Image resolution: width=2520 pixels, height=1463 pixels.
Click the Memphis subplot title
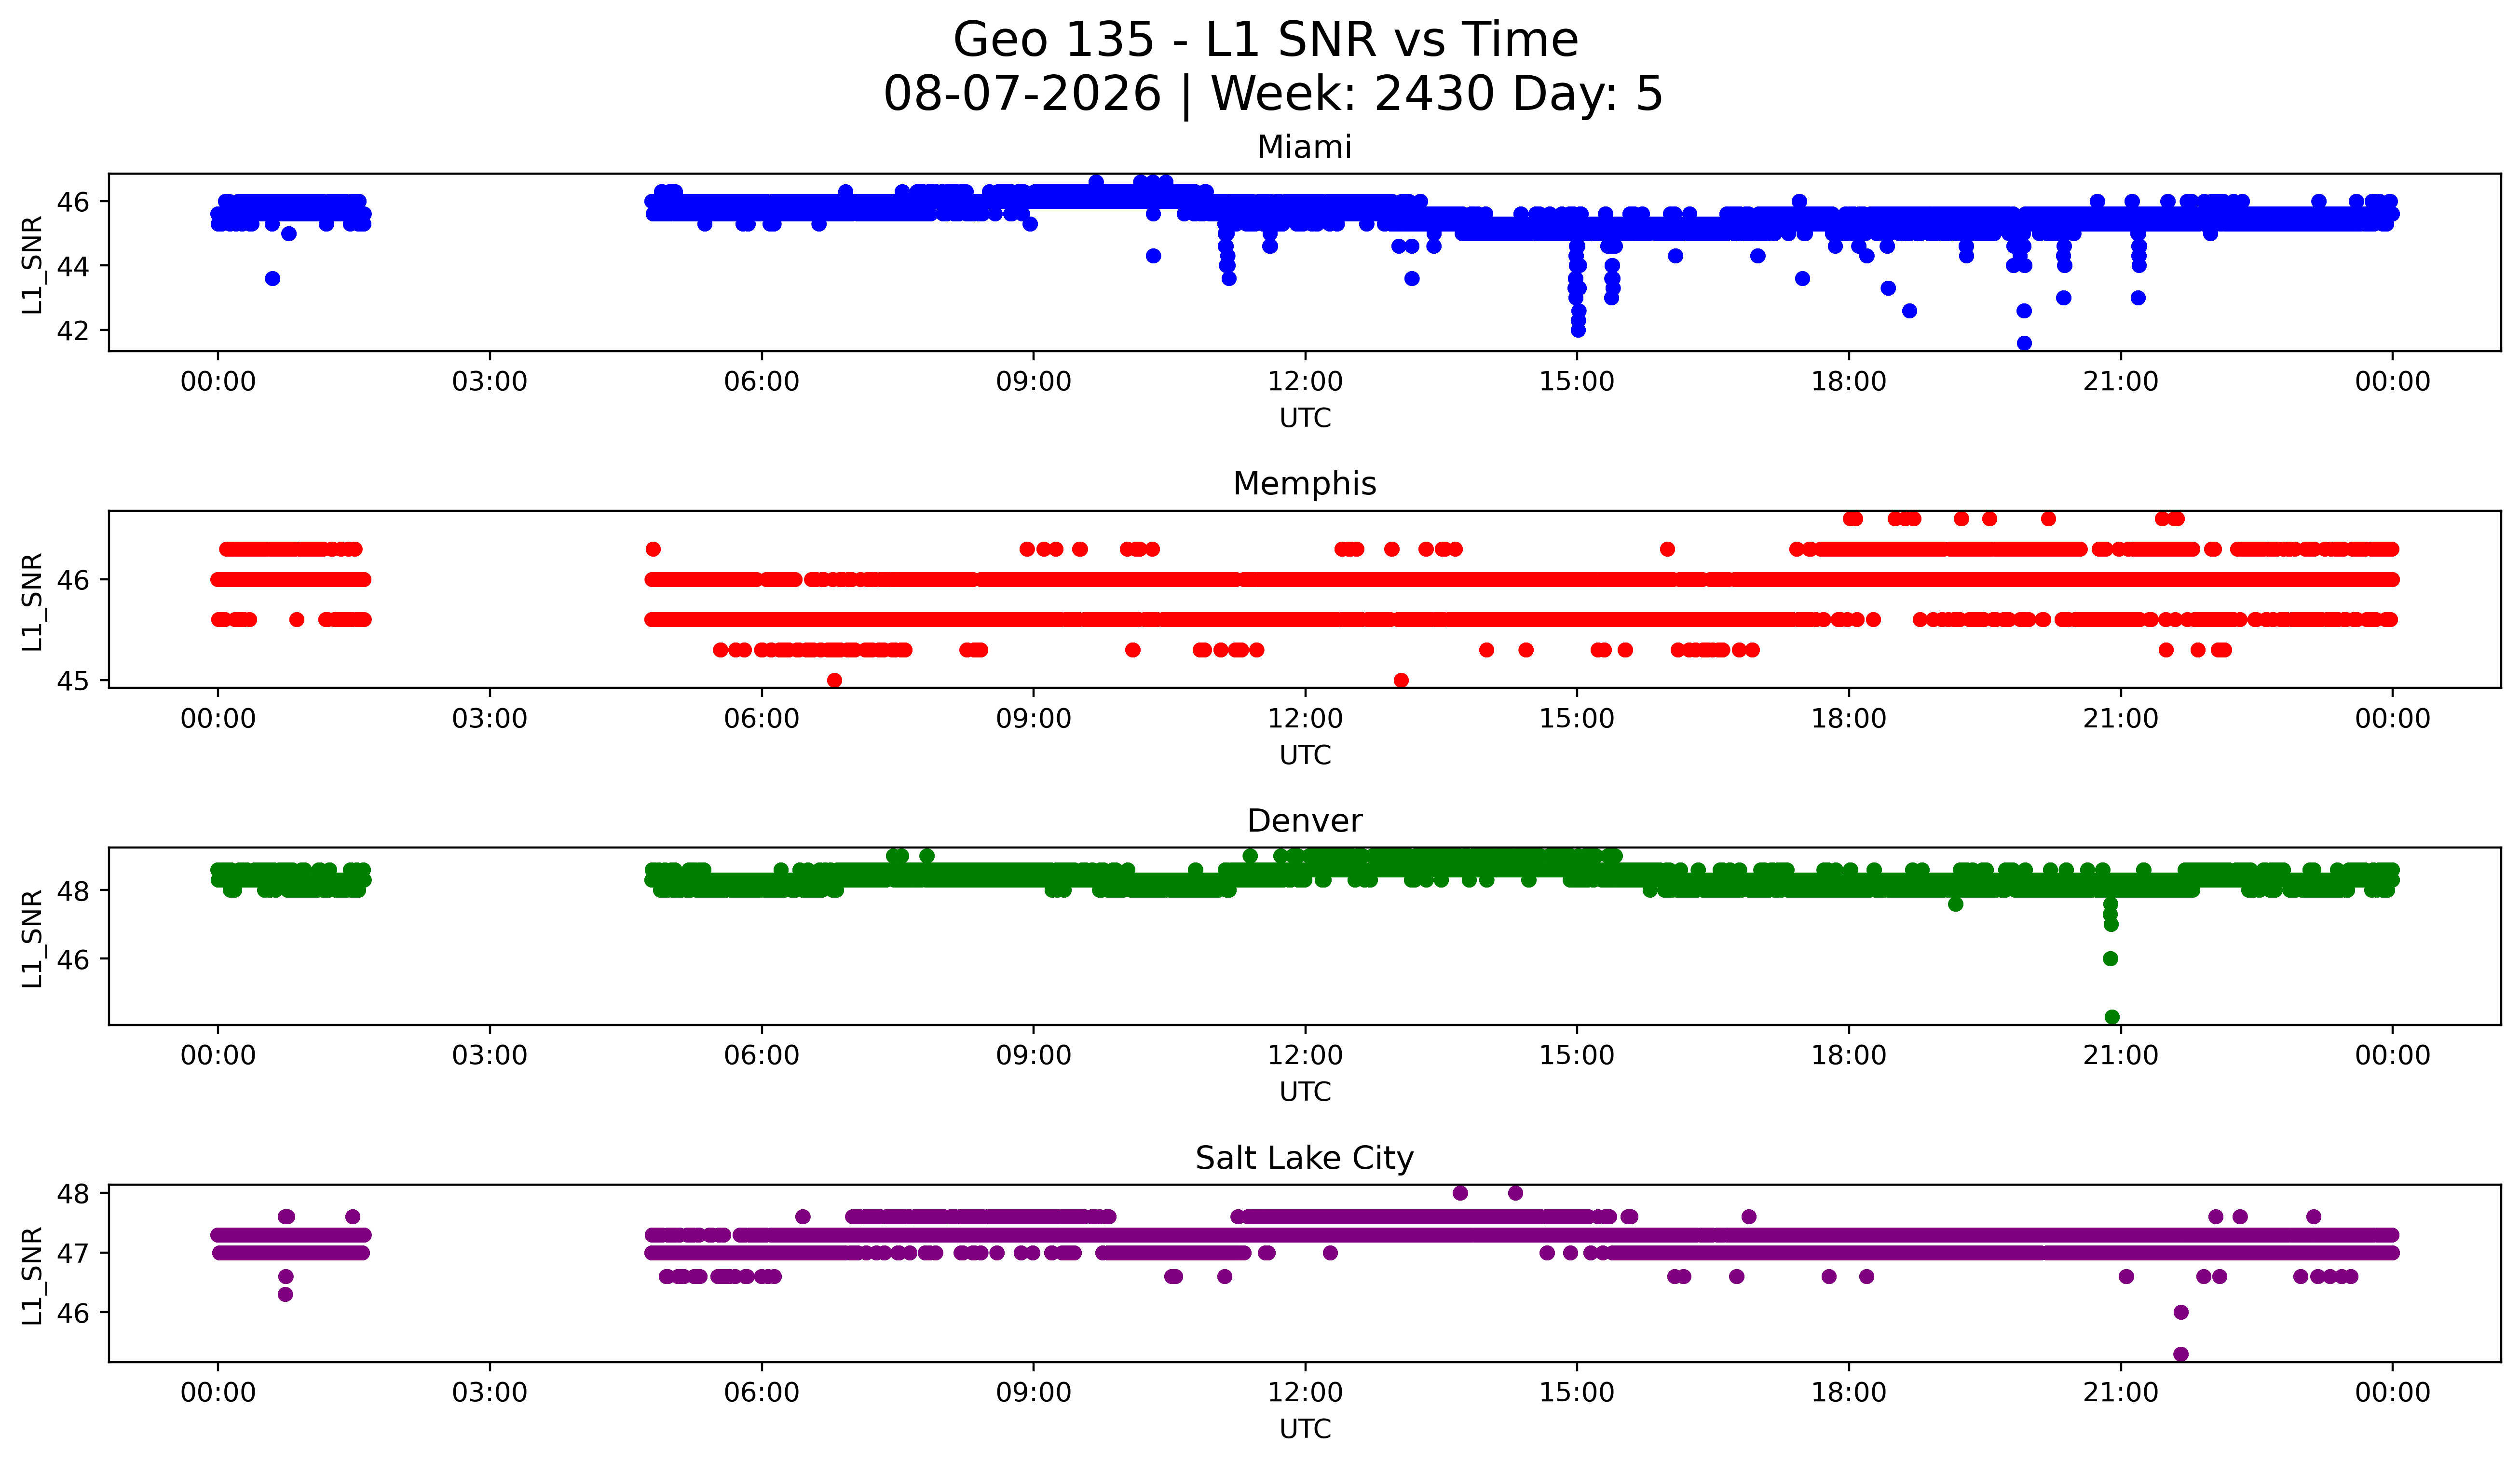[x=1304, y=484]
